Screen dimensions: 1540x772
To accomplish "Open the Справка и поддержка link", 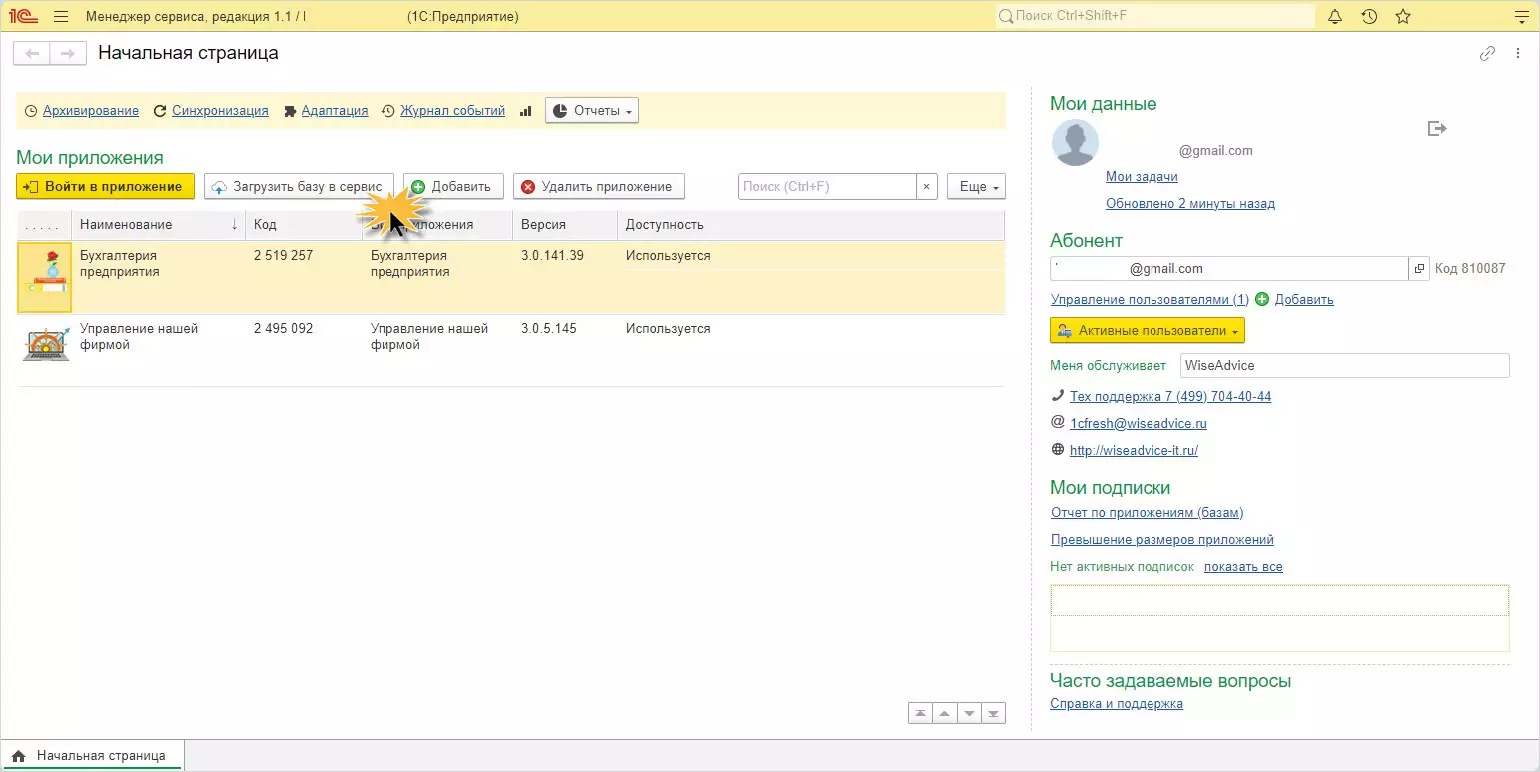I will click(x=1116, y=704).
